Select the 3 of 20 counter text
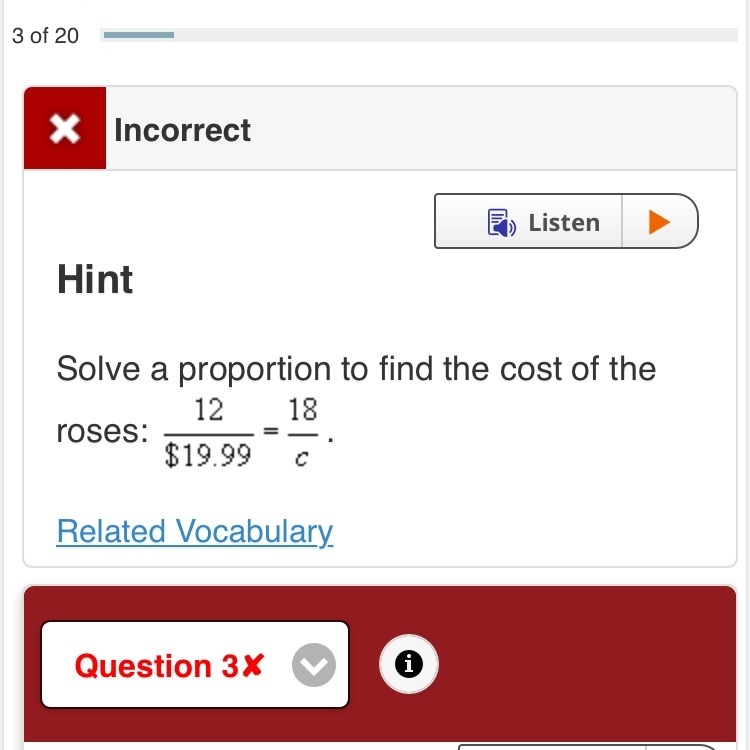Screen dimensions: 750x750 pyautogui.click(x=45, y=36)
